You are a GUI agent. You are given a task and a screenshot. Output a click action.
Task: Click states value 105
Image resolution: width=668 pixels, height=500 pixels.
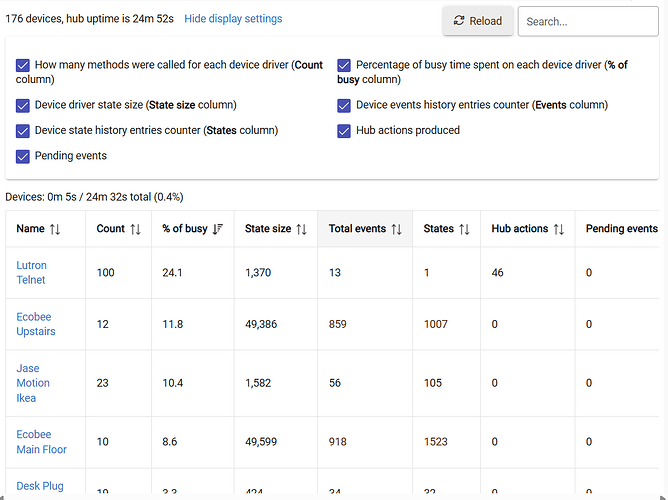click(x=433, y=383)
